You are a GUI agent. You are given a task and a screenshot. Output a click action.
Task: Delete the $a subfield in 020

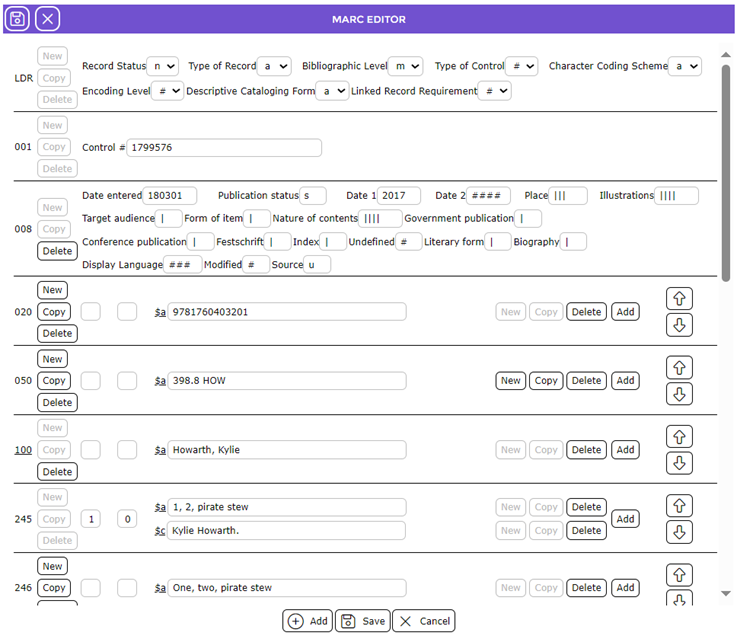[586, 312]
